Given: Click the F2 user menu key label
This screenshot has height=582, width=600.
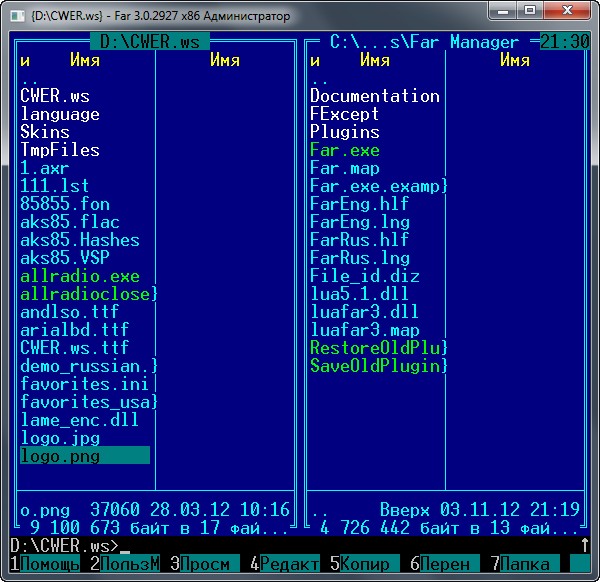Looking at the screenshot, I should (x=124, y=564).
